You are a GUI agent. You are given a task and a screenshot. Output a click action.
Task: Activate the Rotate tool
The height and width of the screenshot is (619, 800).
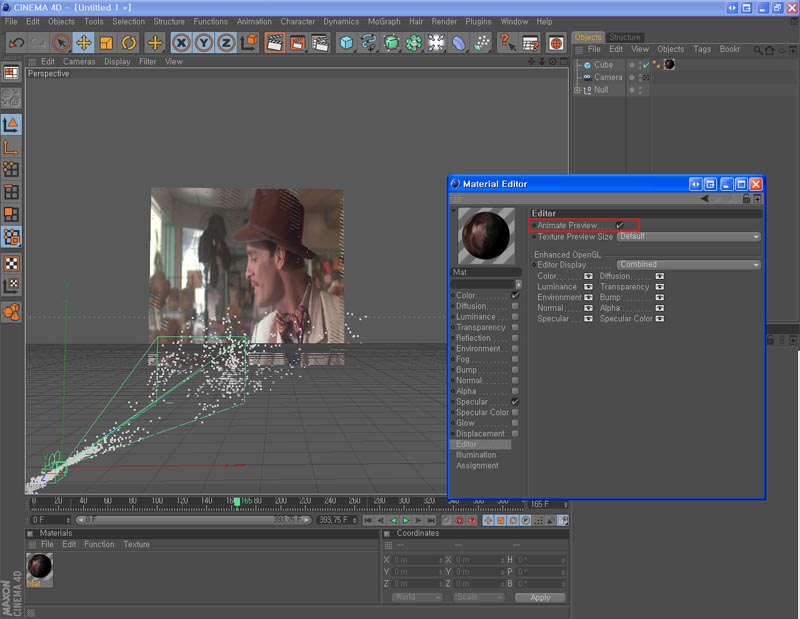pos(129,43)
